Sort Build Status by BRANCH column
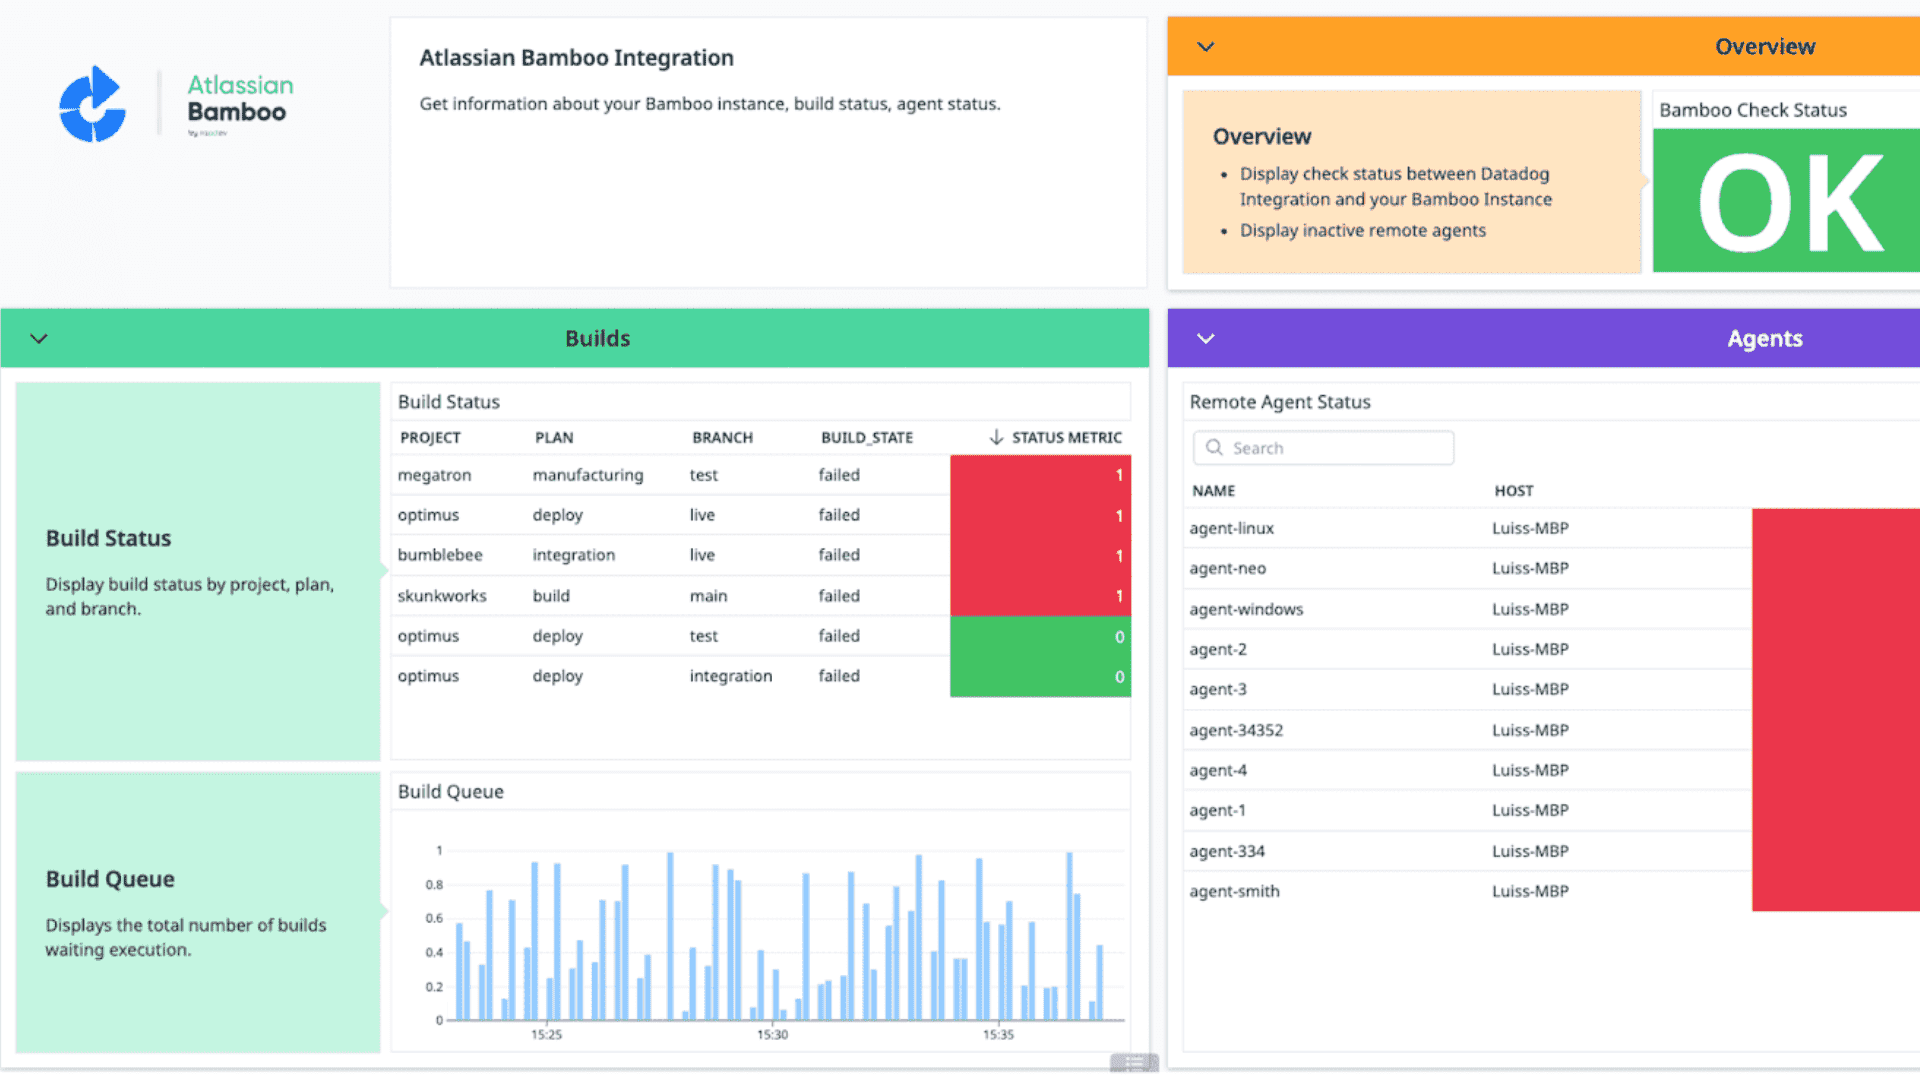1920x1080 pixels. pyautogui.click(x=722, y=438)
